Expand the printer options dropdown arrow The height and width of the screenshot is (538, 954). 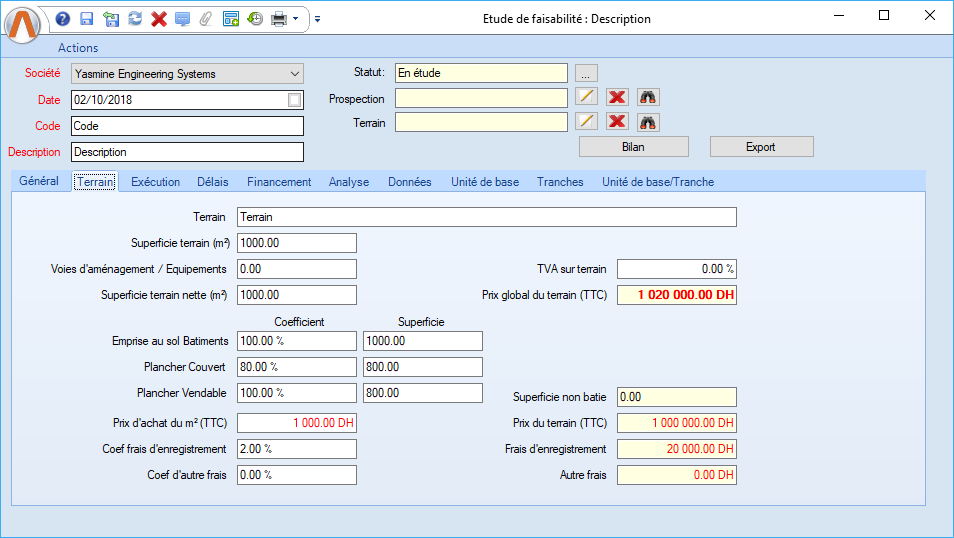296,19
